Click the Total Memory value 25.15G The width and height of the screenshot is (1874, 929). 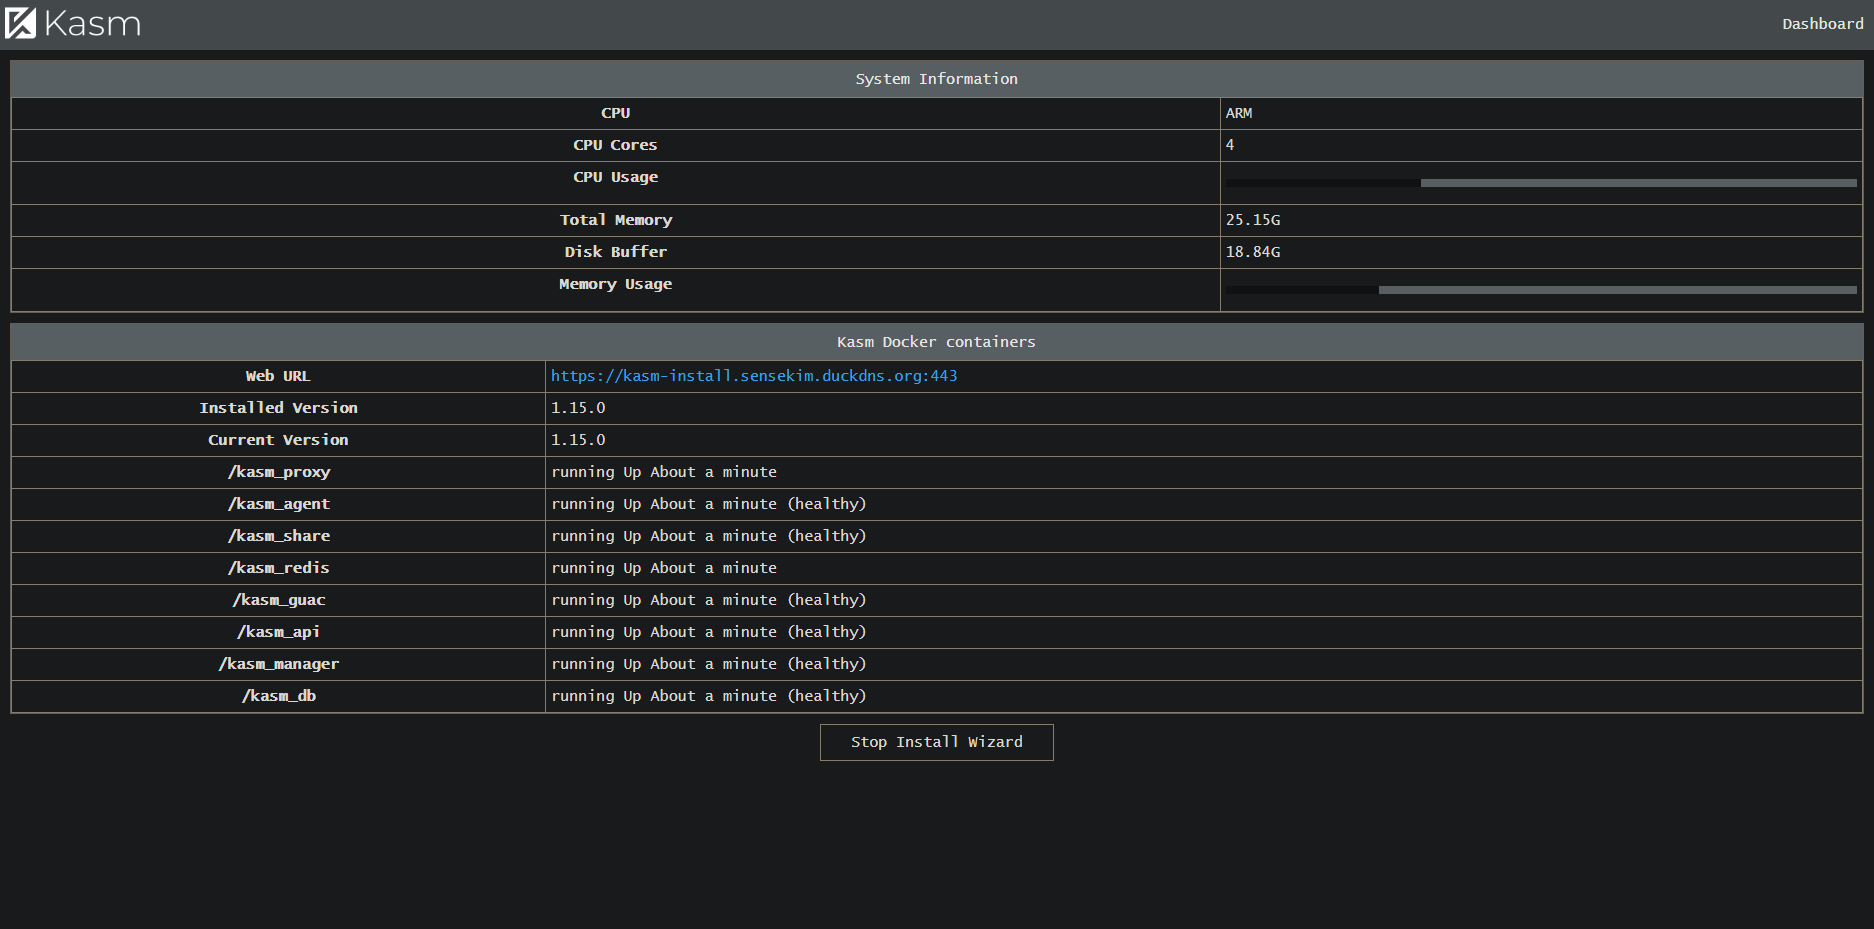pos(1253,220)
